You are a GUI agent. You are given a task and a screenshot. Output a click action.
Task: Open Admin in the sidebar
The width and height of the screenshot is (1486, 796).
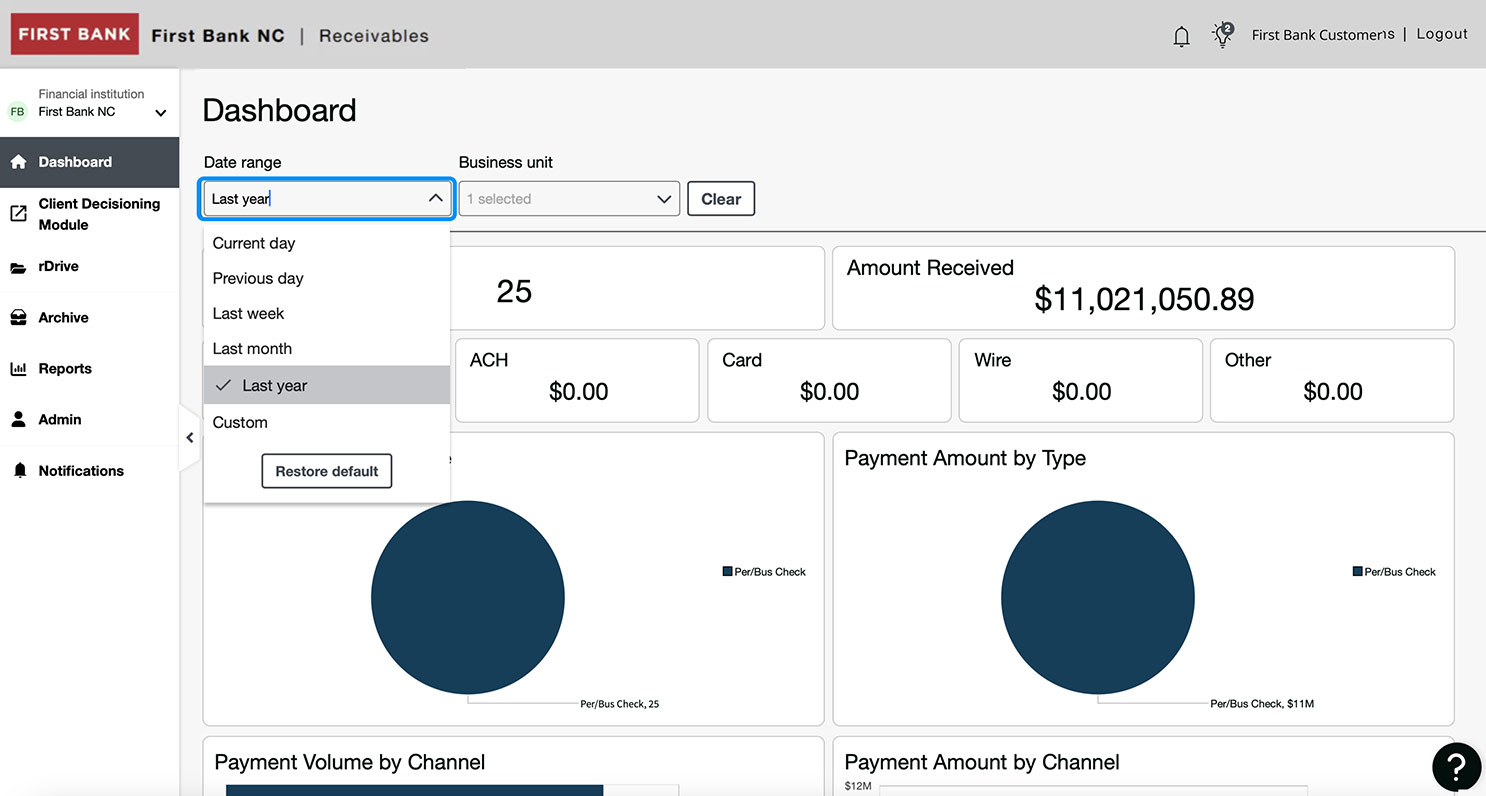(x=90, y=420)
